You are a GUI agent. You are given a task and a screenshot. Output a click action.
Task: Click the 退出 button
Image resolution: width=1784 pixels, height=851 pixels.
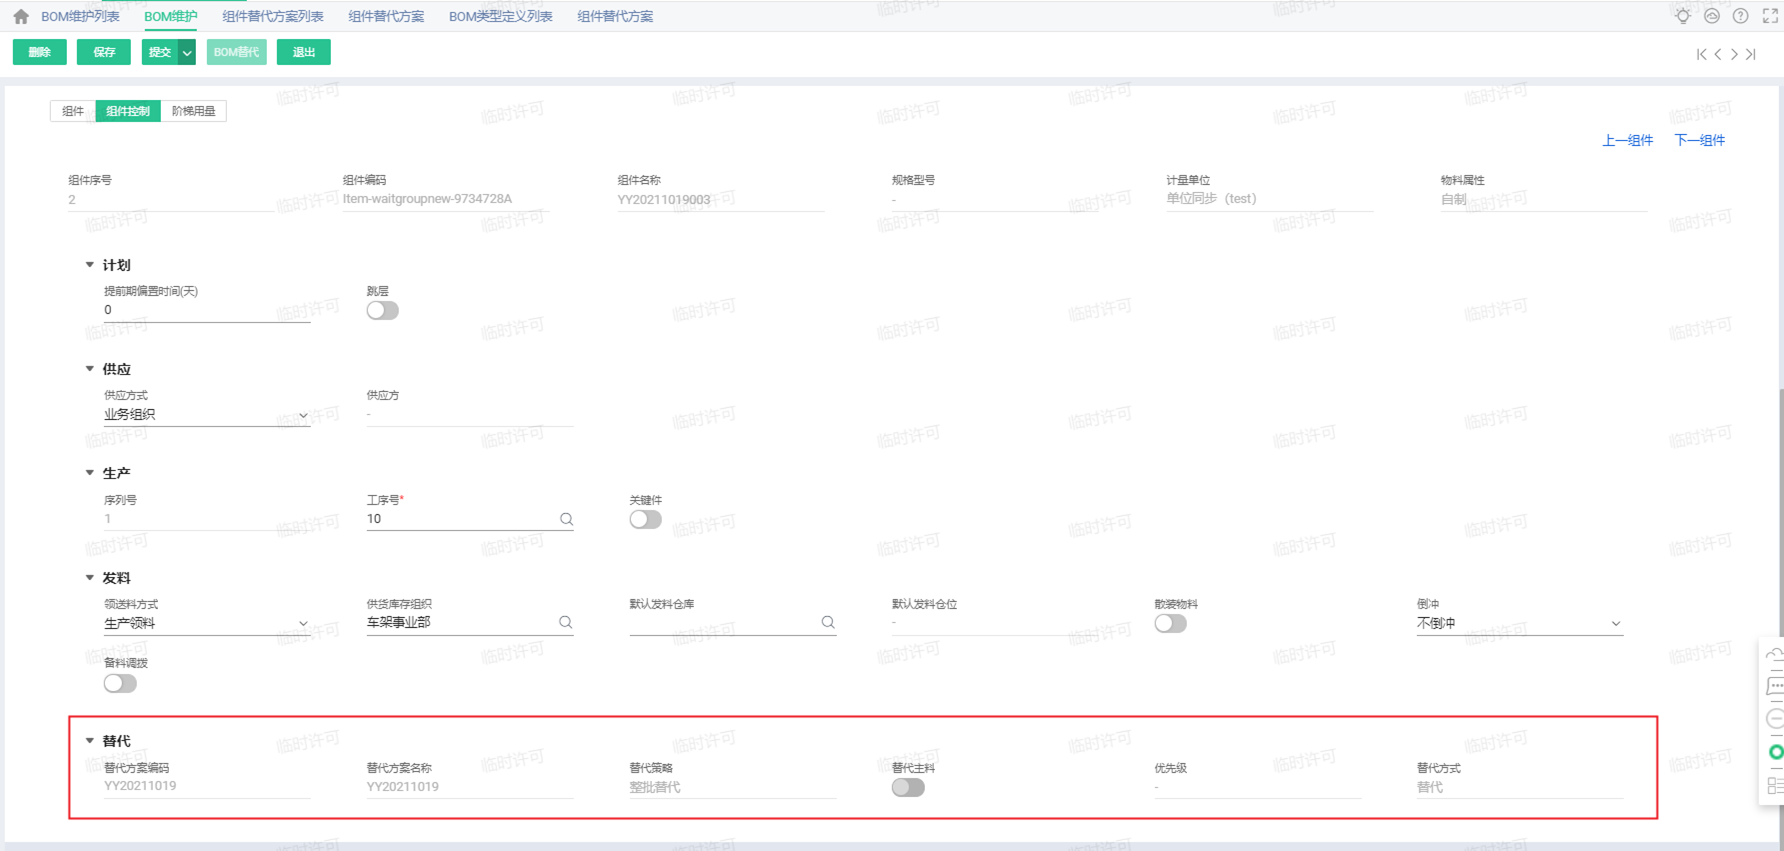[304, 53]
